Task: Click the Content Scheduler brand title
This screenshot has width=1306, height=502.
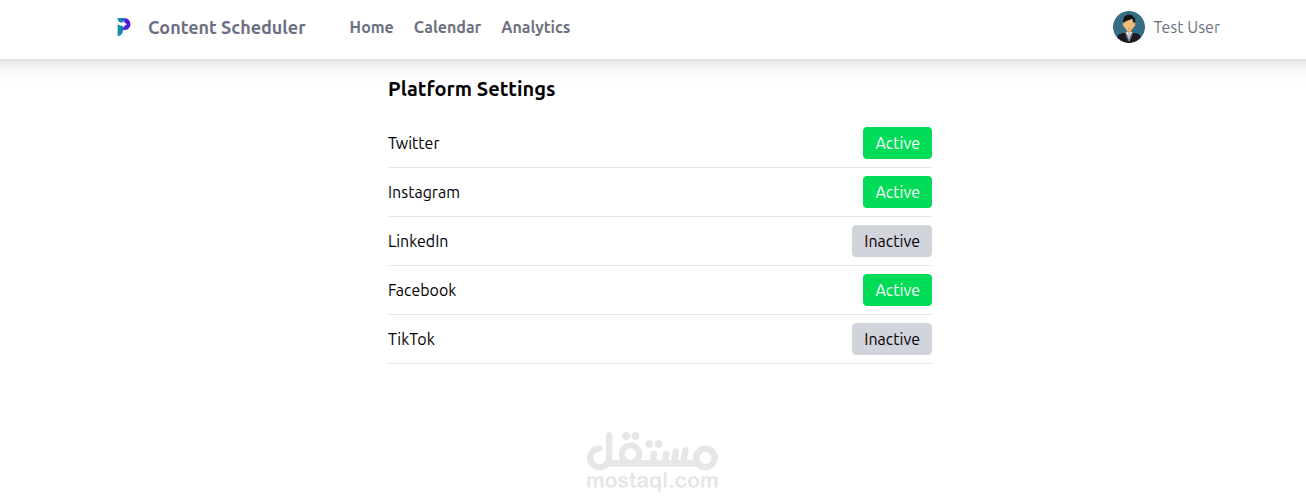Action: (227, 27)
